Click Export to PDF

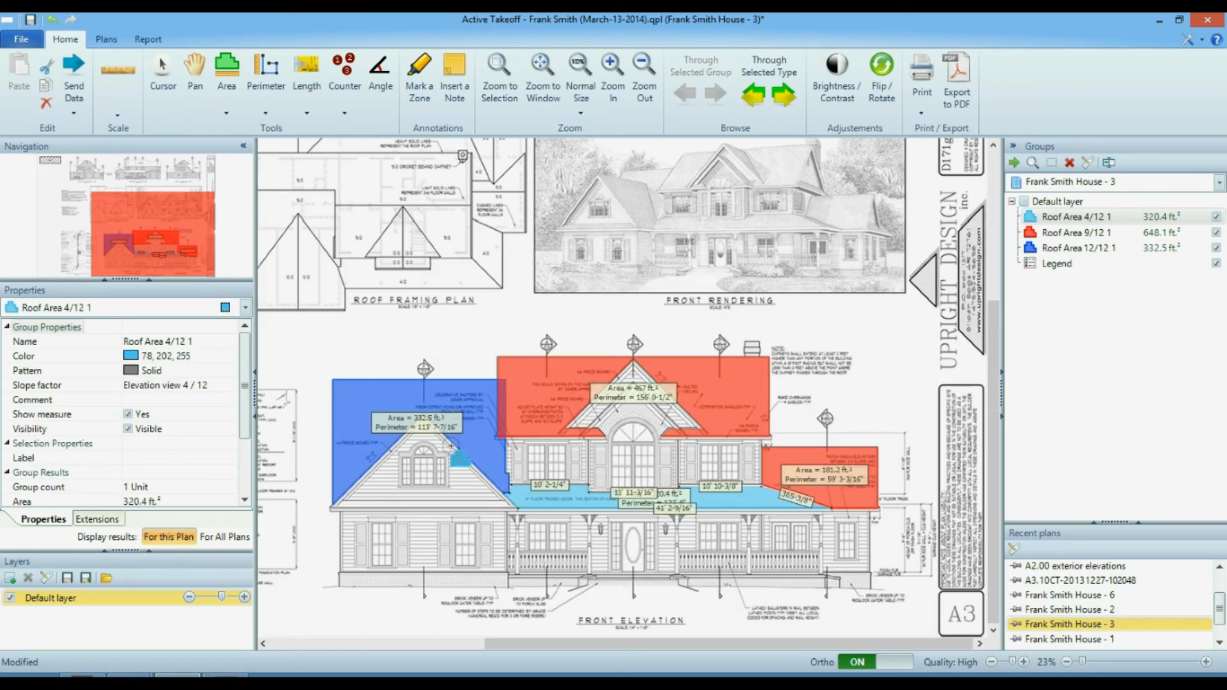point(957,80)
